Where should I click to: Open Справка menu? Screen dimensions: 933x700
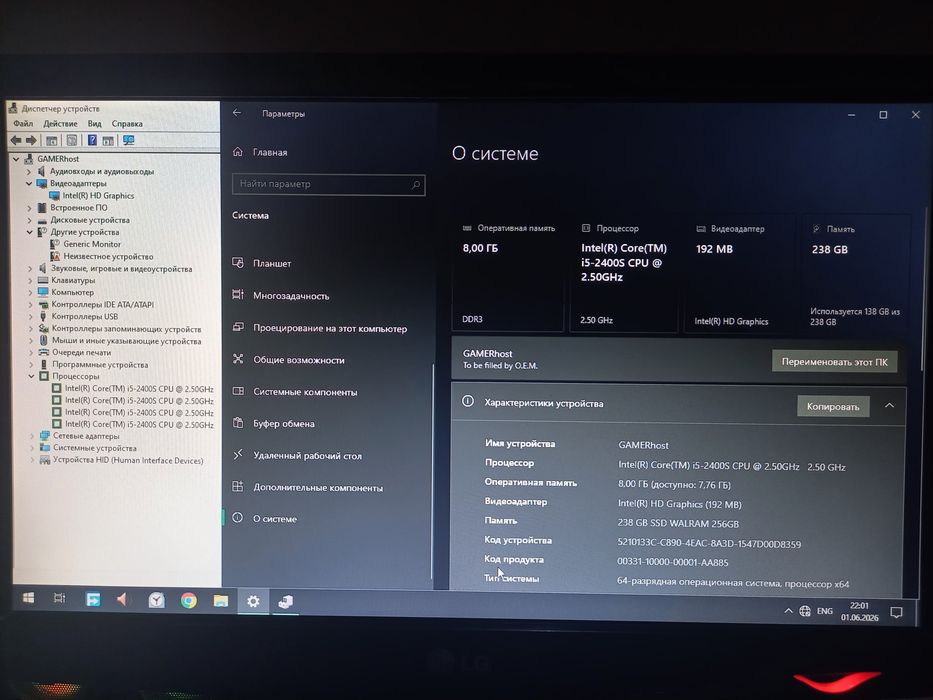click(x=127, y=123)
